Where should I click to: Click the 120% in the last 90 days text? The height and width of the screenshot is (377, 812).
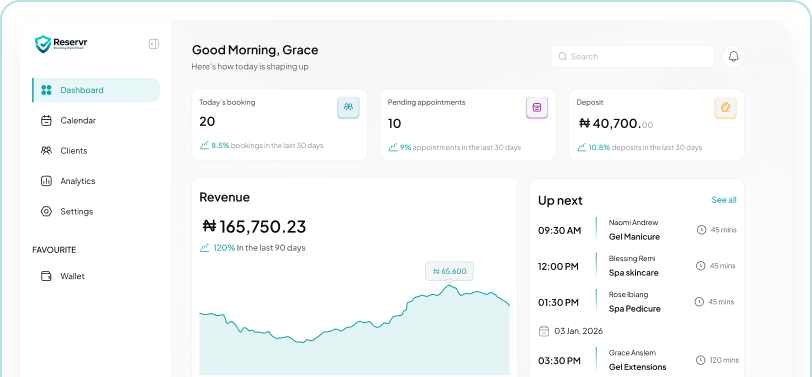pyautogui.click(x=259, y=248)
